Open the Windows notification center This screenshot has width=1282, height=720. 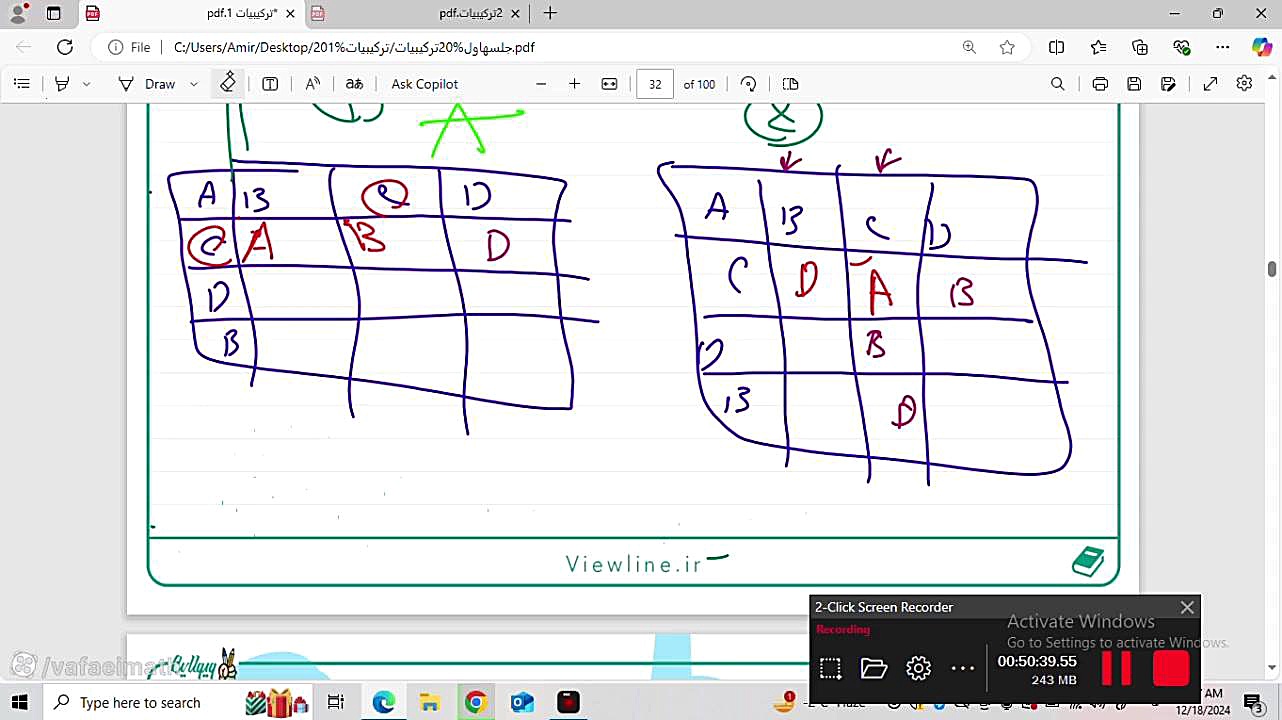[x=1252, y=703]
